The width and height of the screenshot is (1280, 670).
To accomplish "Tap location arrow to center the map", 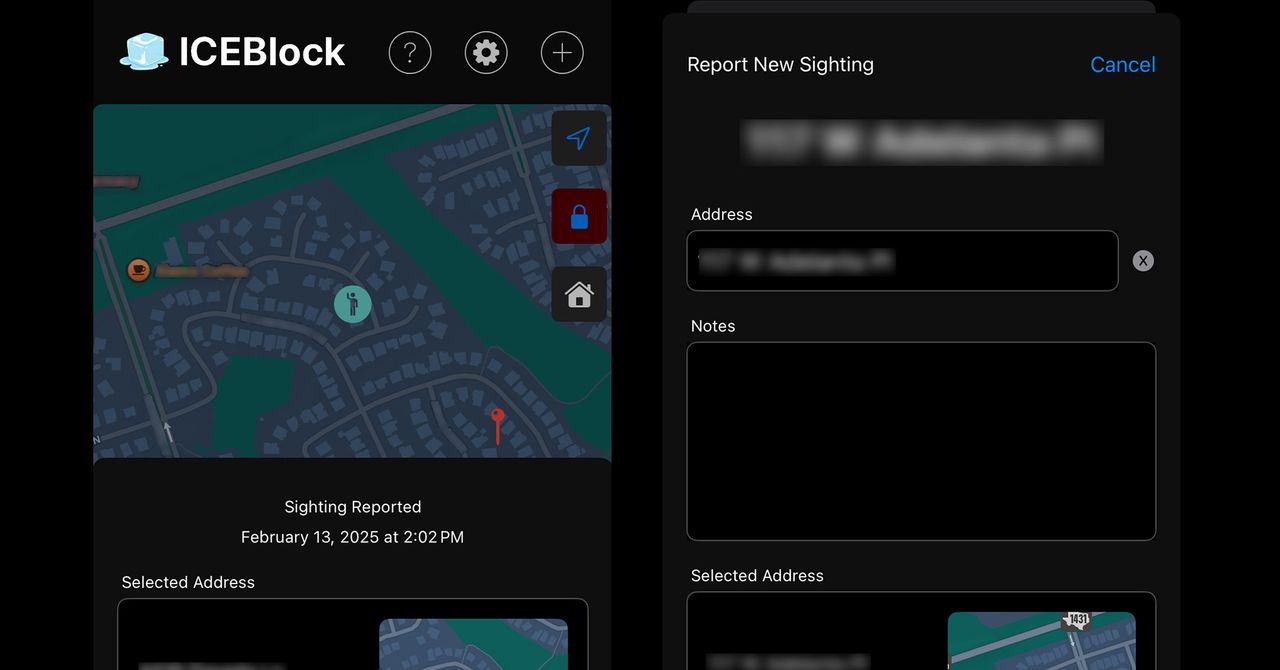I will [x=579, y=138].
